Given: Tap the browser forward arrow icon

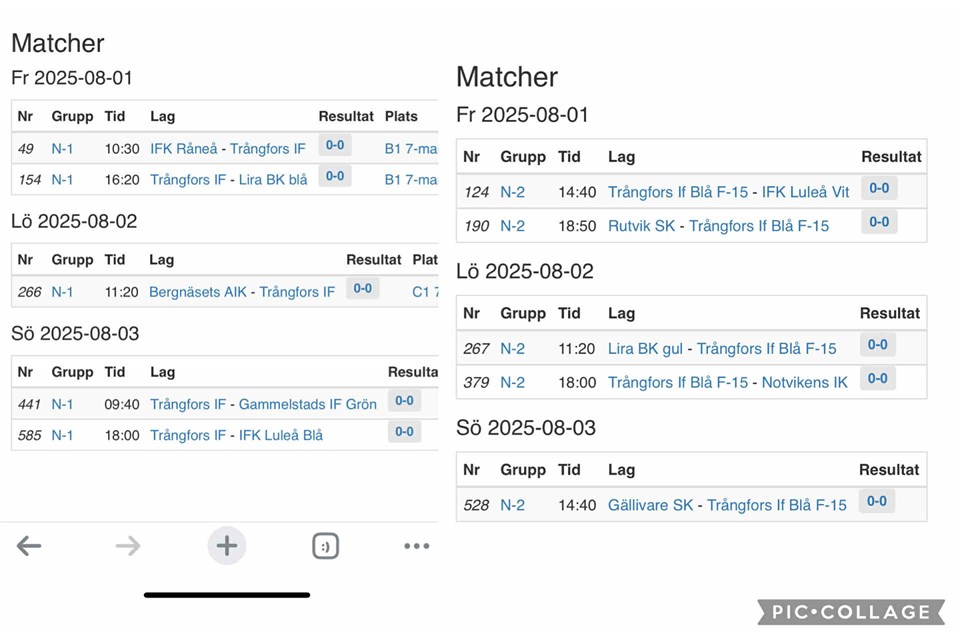Looking at the screenshot, I should pyautogui.click(x=128, y=546).
